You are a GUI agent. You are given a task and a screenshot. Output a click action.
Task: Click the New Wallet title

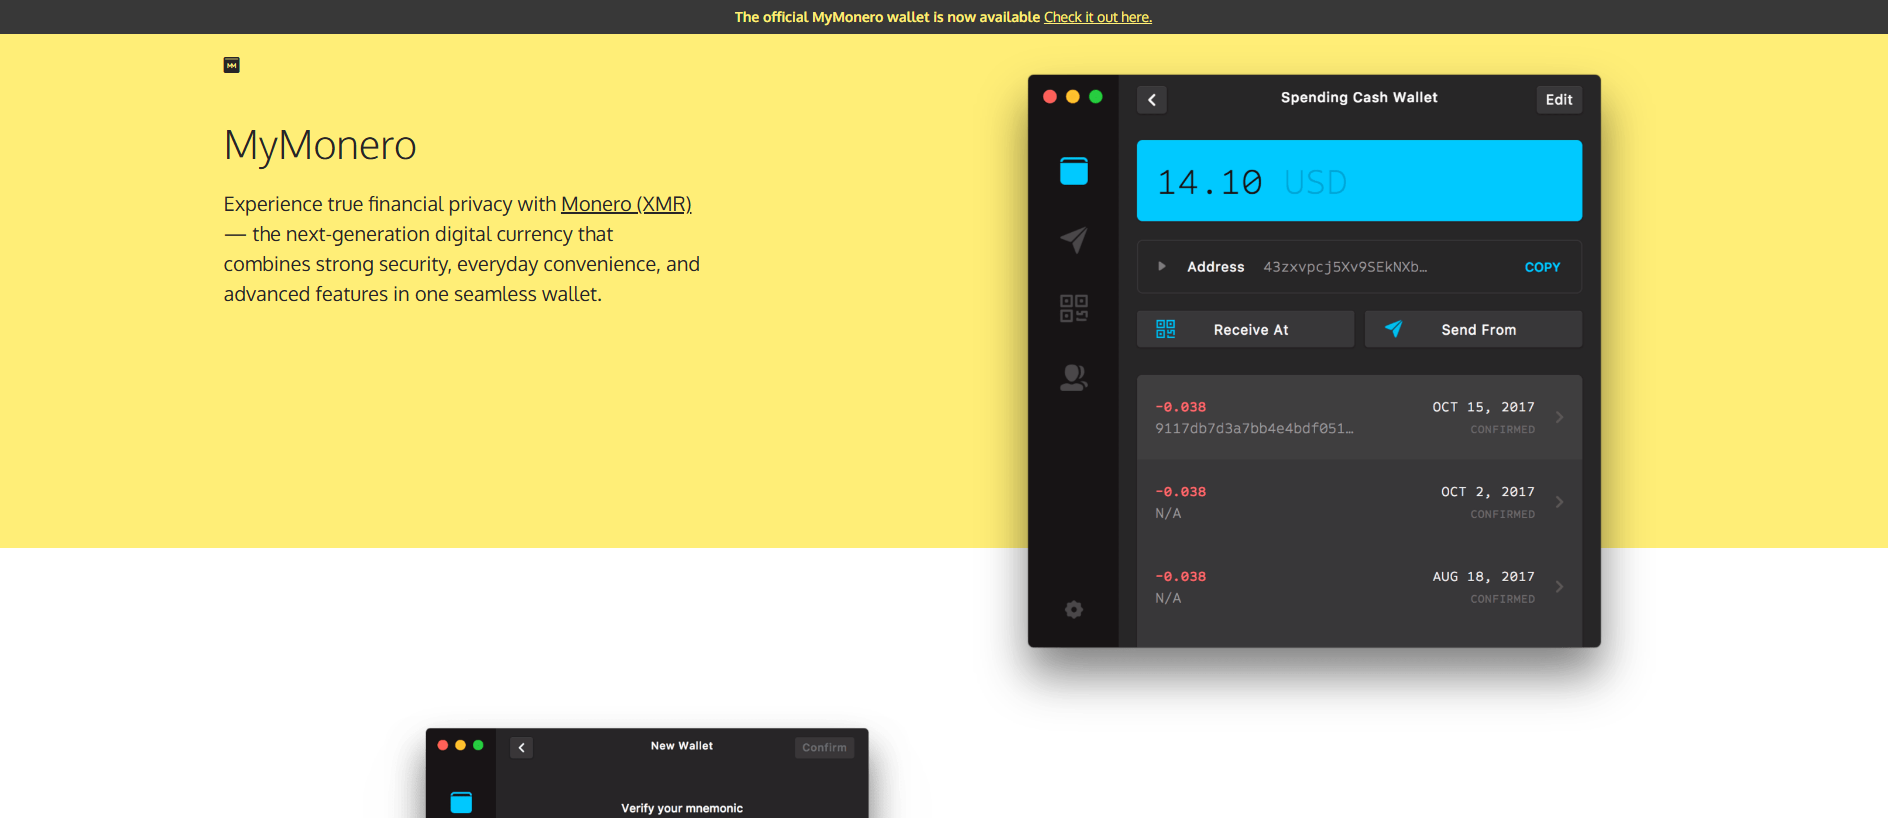(682, 746)
